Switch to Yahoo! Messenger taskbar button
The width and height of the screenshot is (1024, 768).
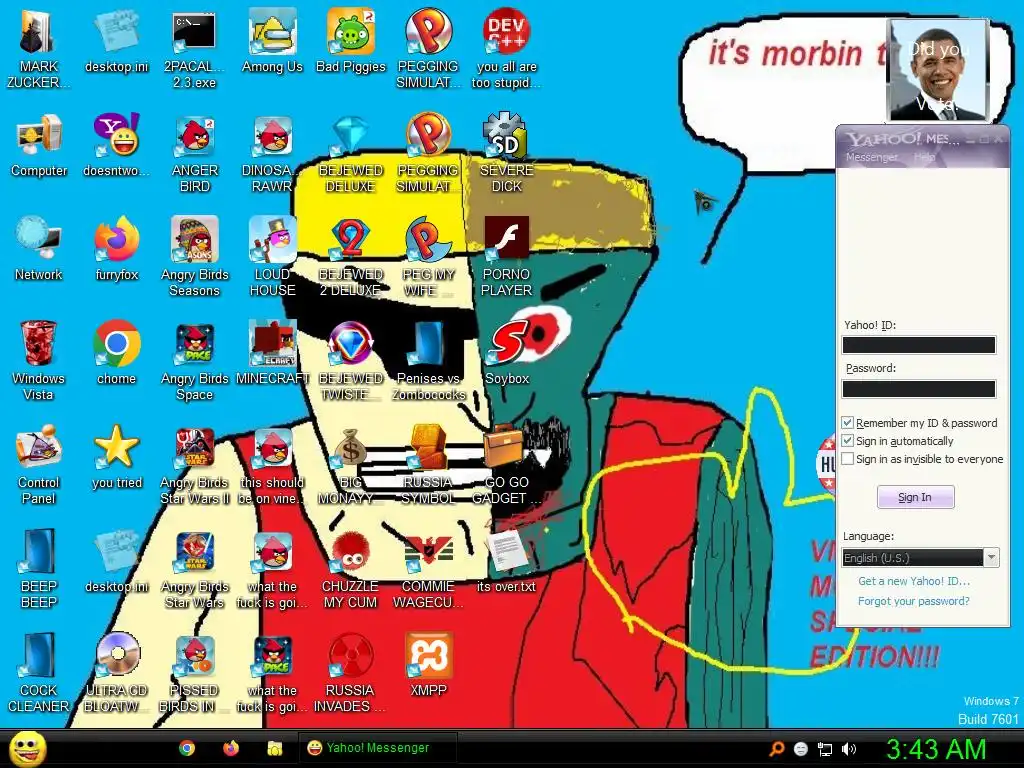tap(377, 748)
